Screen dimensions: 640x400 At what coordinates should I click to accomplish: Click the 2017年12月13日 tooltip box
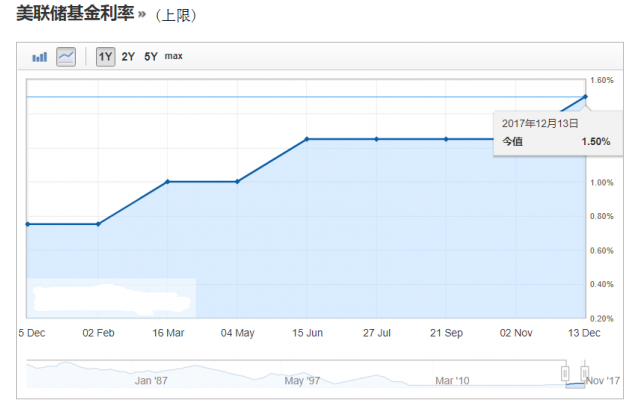tap(555, 132)
